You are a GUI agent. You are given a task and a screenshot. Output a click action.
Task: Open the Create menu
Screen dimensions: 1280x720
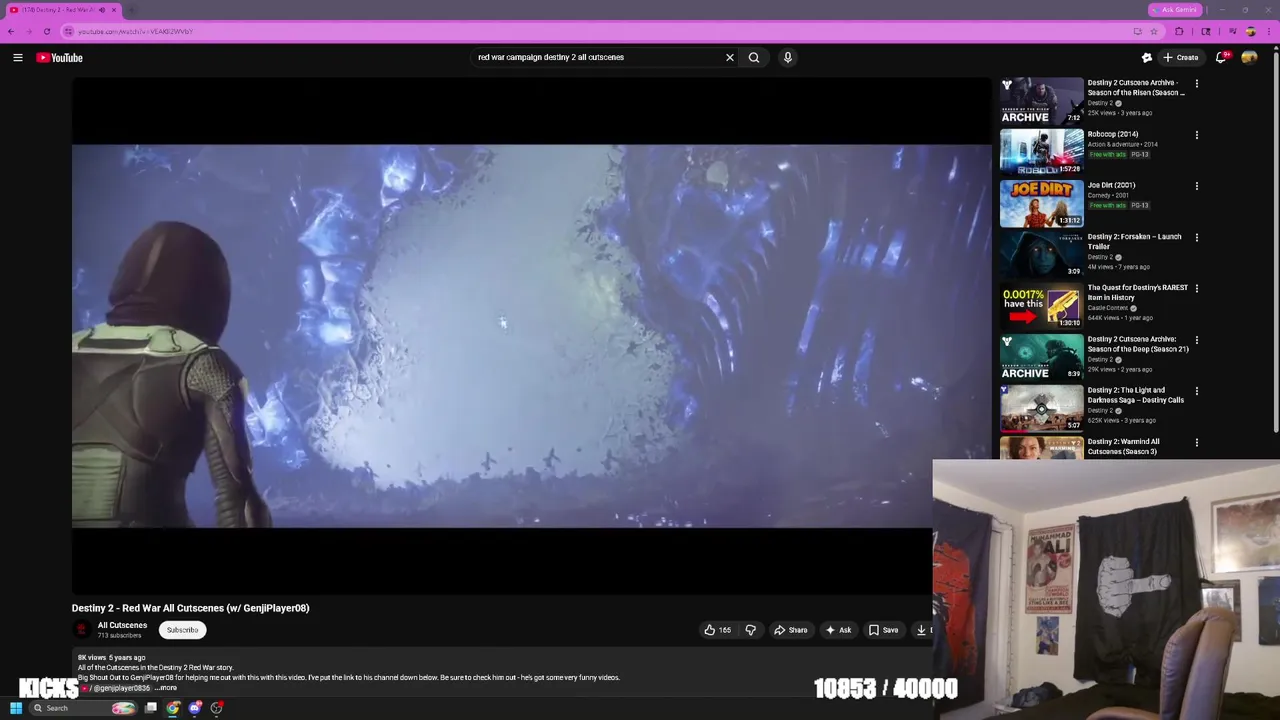tap(1180, 58)
